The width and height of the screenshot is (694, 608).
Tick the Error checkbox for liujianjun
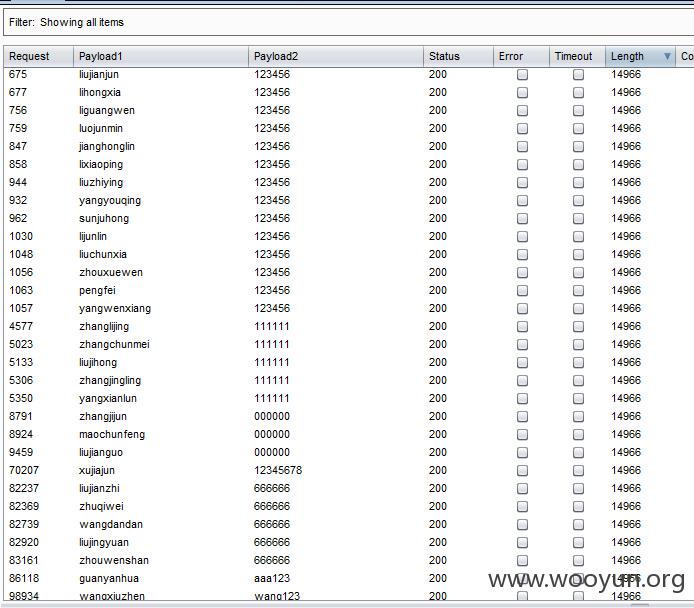[x=522, y=74]
